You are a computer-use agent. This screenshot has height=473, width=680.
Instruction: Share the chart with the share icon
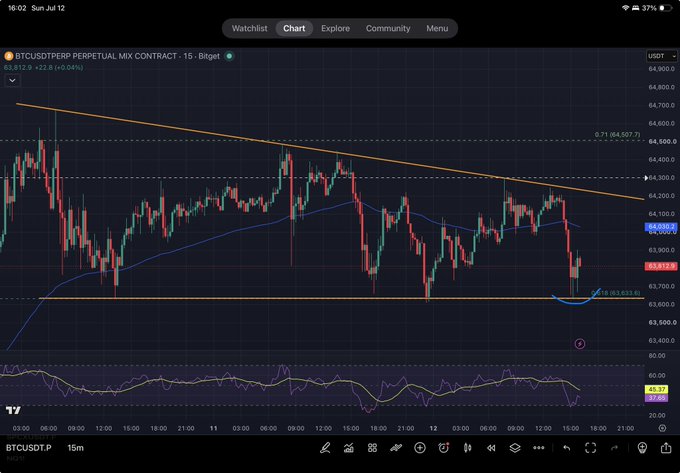[x=666, y=448]
